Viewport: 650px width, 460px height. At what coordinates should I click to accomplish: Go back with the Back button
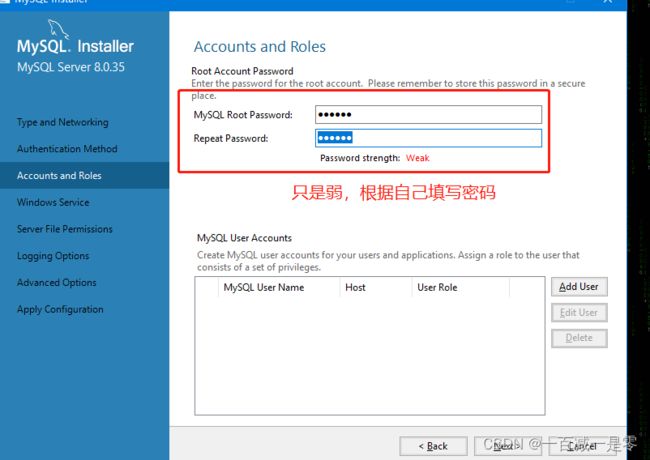tap(433, 446)
